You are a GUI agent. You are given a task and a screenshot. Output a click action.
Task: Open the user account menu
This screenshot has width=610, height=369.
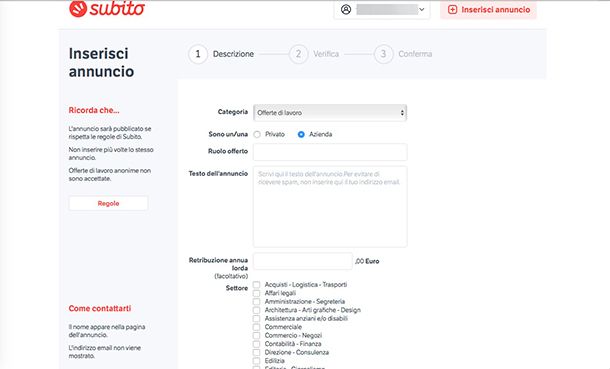pyautogui.click(x=382, y=10)
